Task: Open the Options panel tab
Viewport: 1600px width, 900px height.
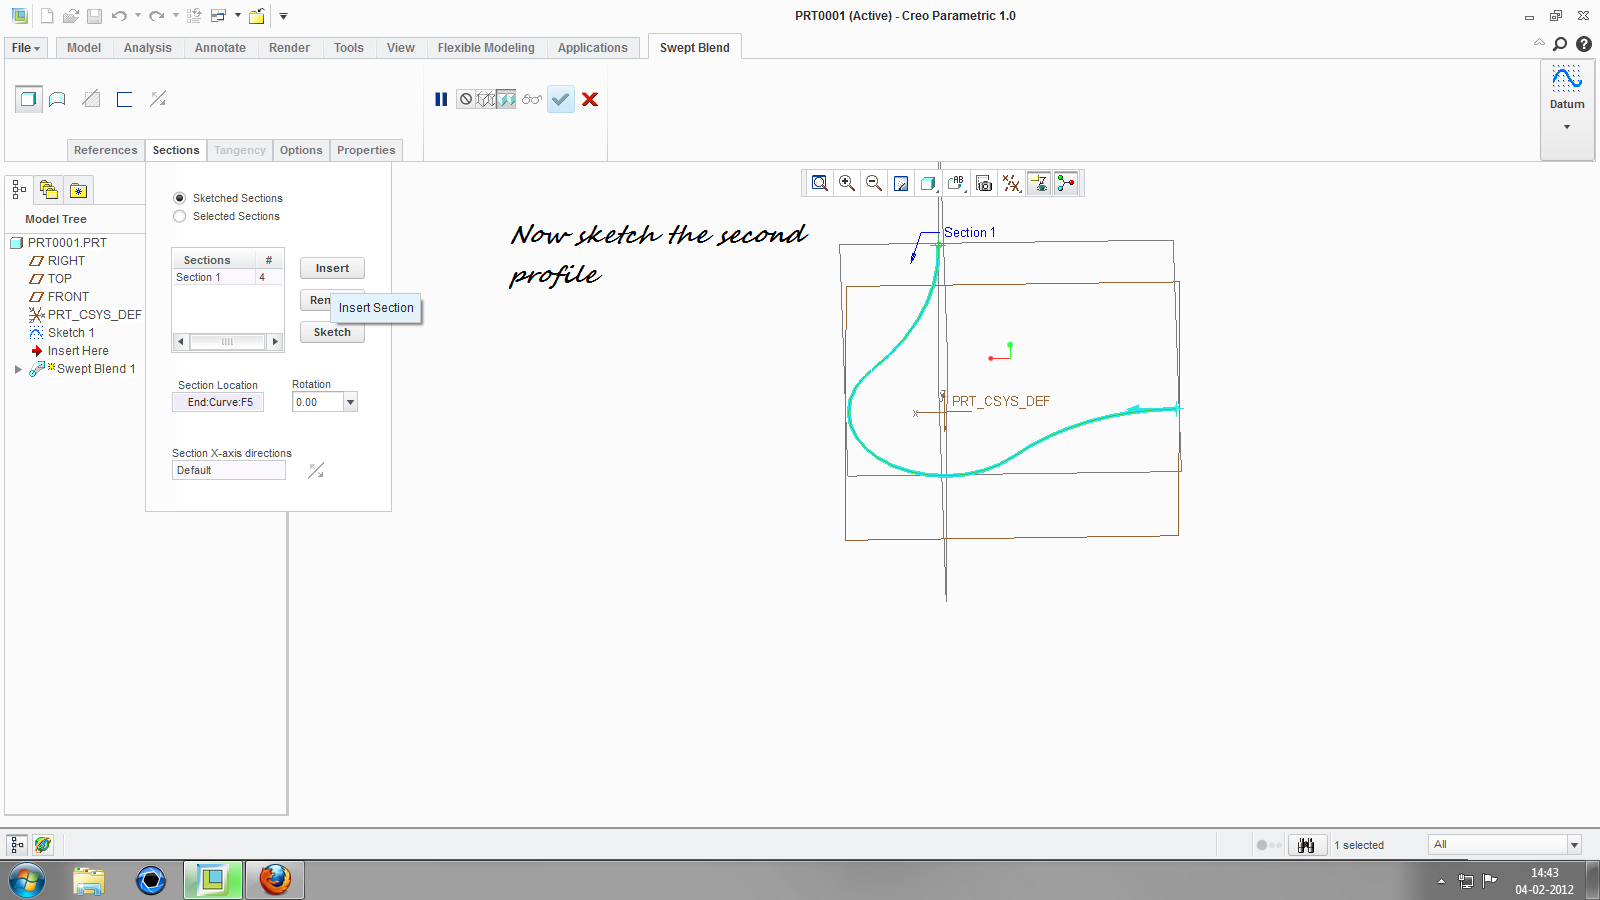Action: [x=301, y=150]
